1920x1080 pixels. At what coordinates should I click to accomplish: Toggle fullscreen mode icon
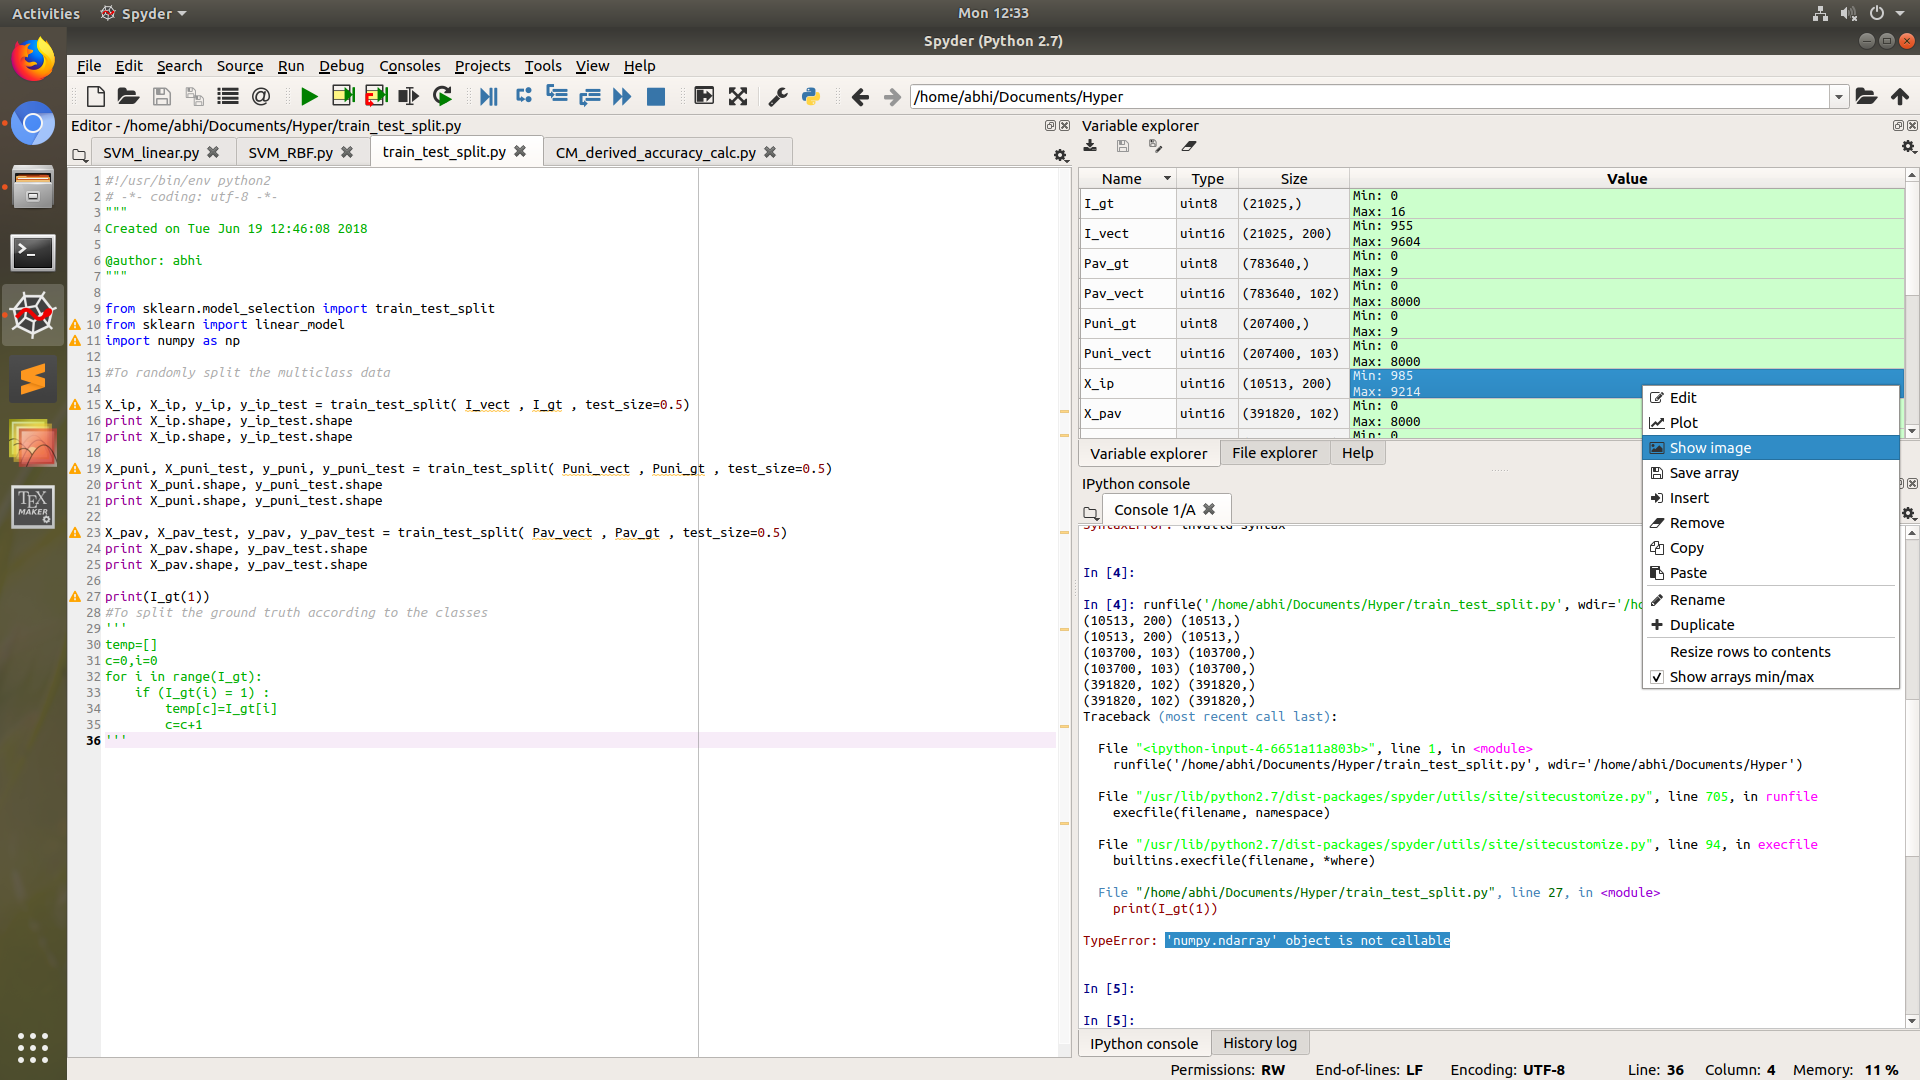(x=738, y=97)
